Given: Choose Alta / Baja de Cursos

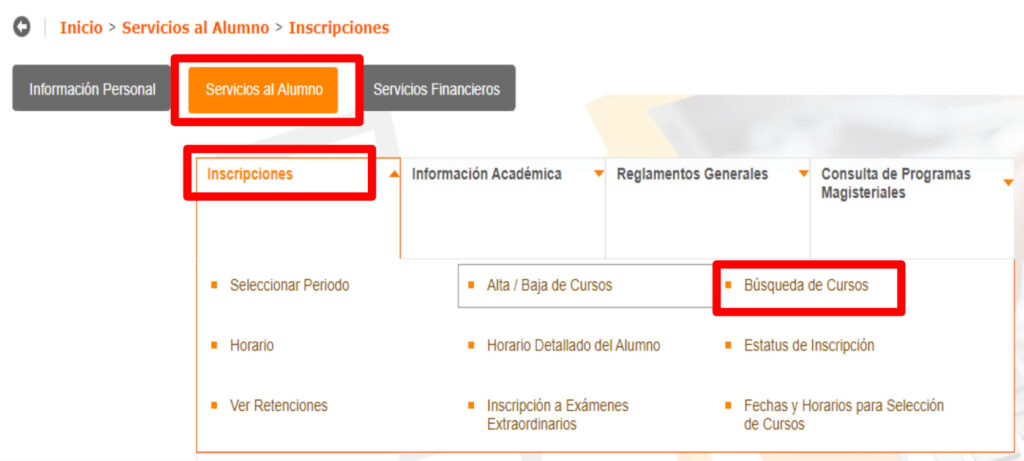Looking at the screenshot, I should [549, 285].
